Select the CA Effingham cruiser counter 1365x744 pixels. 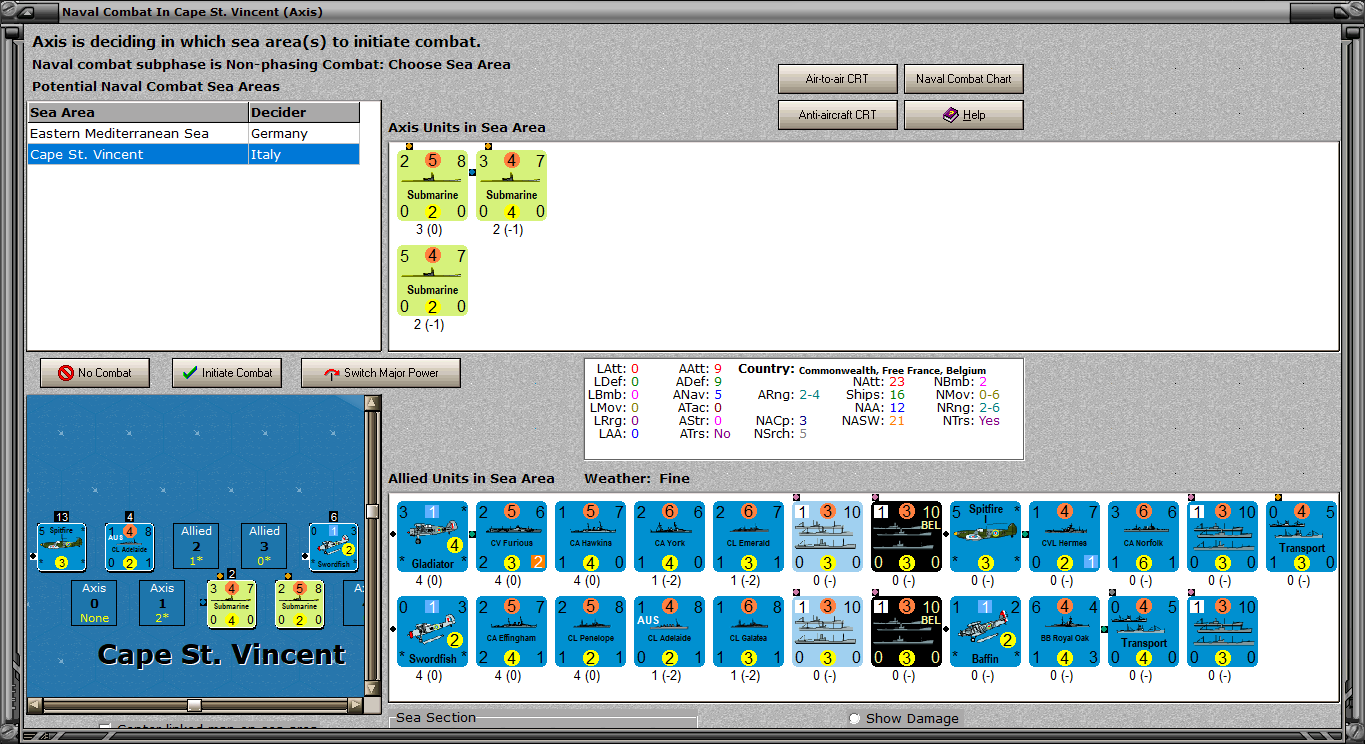511,632
